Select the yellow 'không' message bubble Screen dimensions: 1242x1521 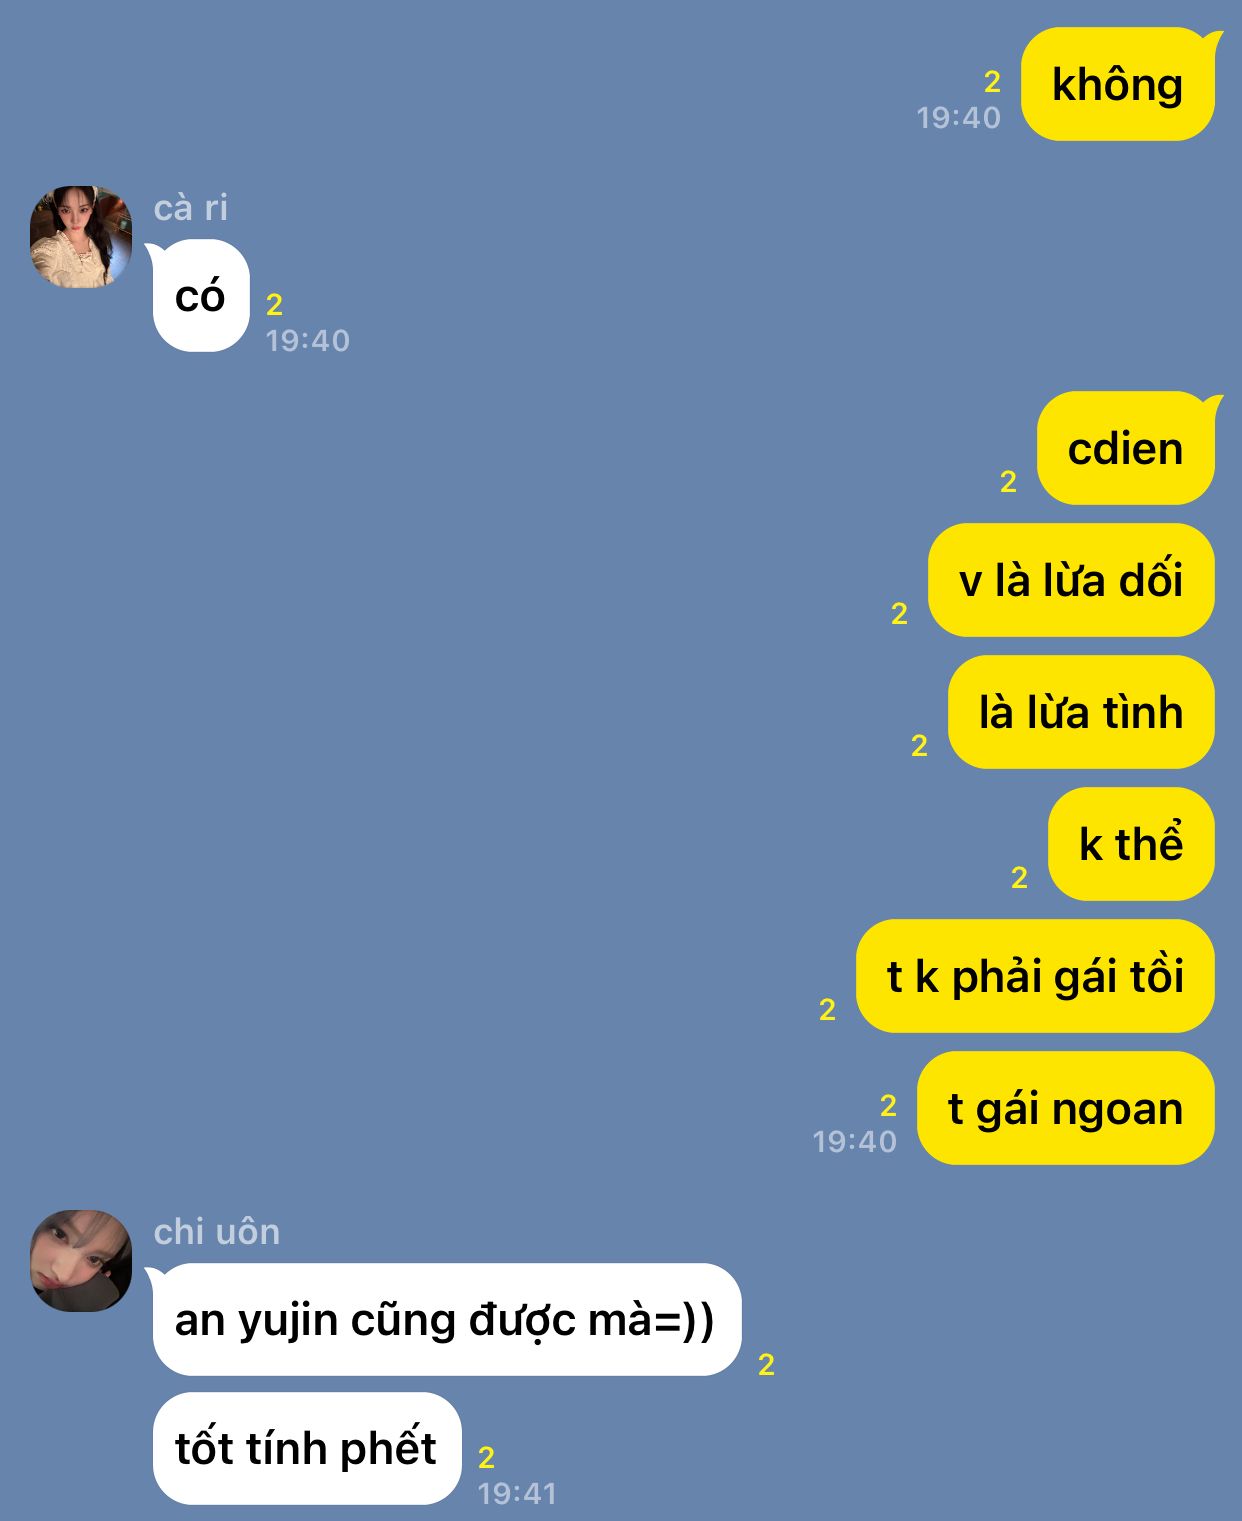[x=1118, y=84]
